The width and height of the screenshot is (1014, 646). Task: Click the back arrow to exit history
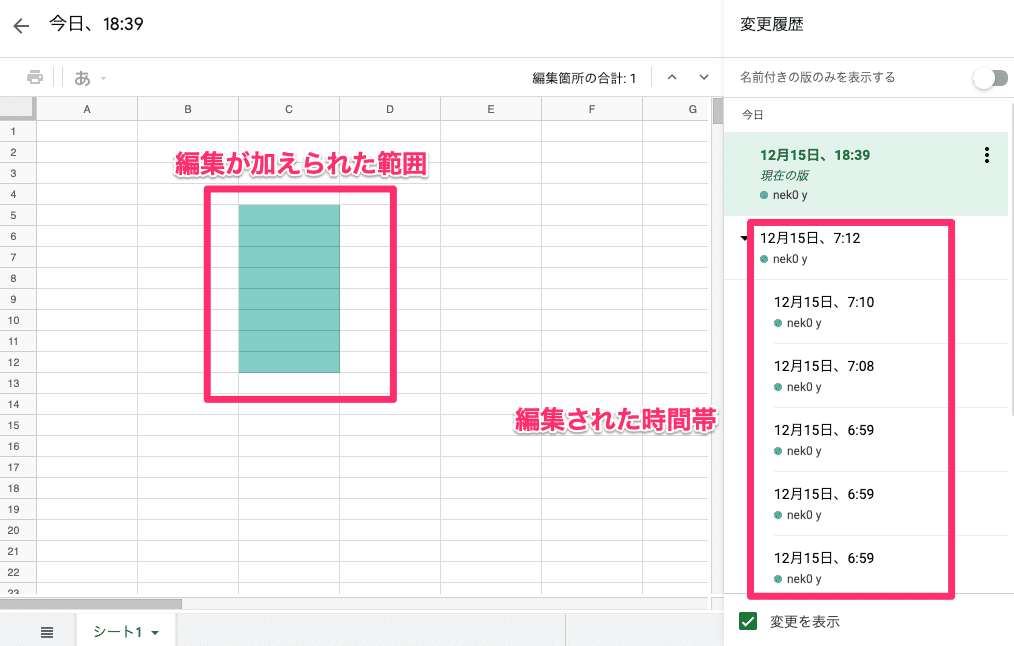point(21,26)
